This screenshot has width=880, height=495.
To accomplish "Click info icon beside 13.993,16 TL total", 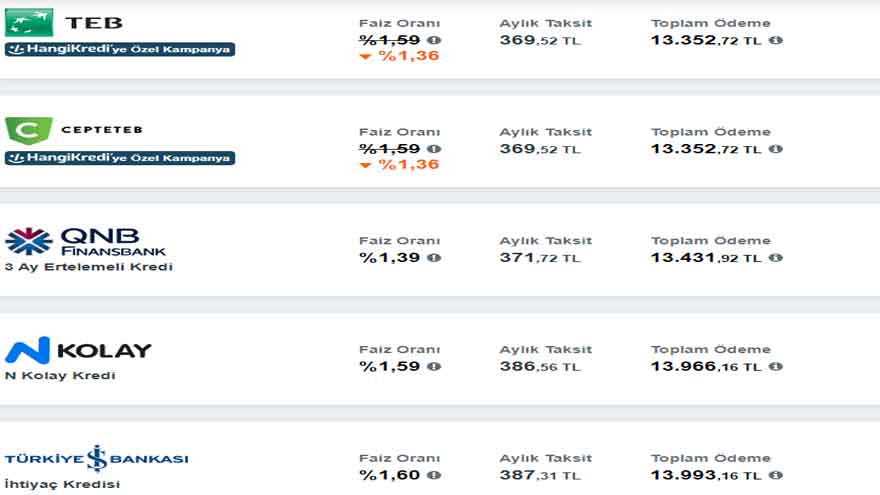I will (x=776, y=475).
